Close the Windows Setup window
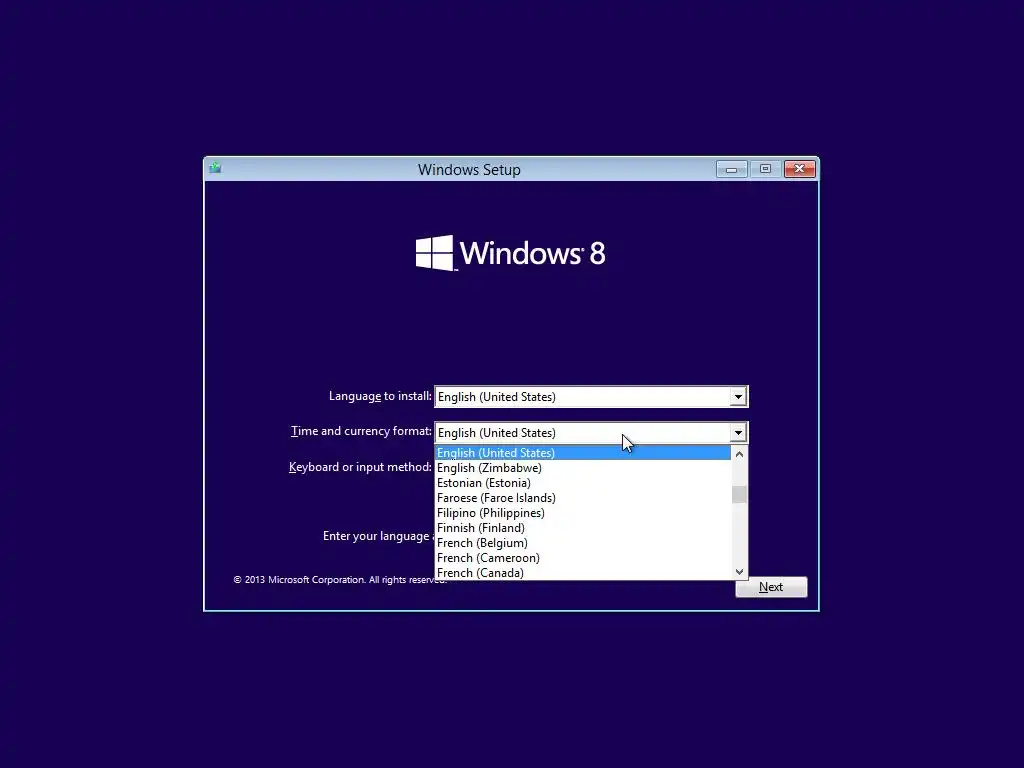This screenshot has height=768, width=1024. point(799,169)
